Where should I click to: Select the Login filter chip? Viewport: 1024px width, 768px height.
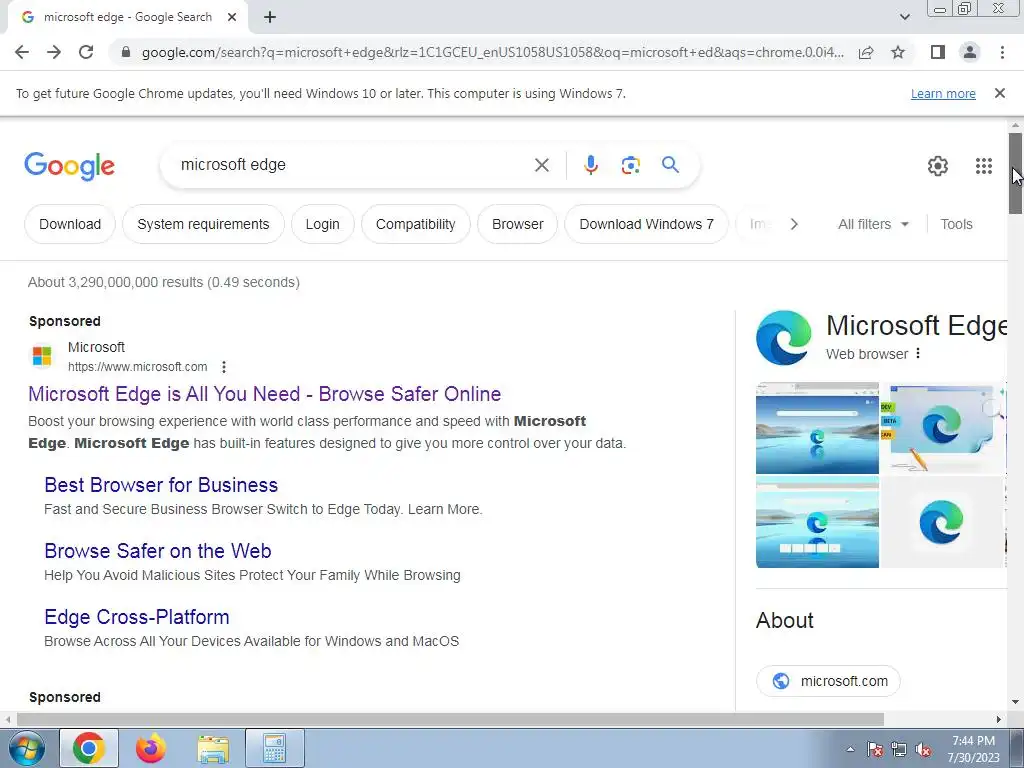coord(323,224)
